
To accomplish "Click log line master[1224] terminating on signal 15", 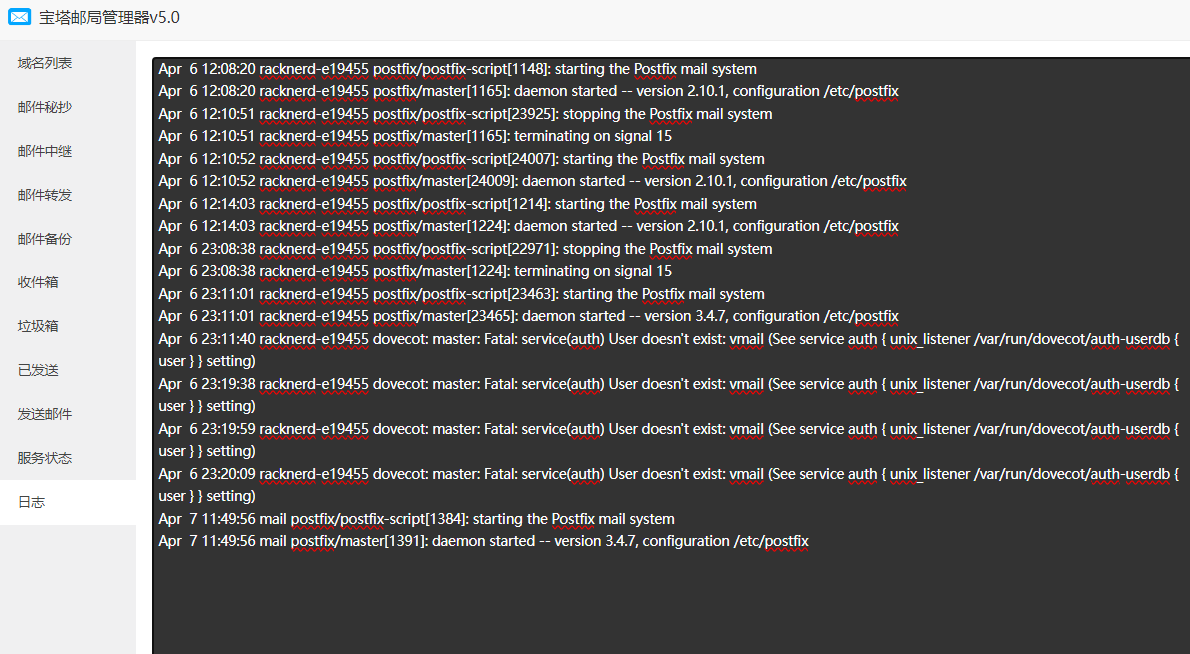I will (x=415, y=271).
